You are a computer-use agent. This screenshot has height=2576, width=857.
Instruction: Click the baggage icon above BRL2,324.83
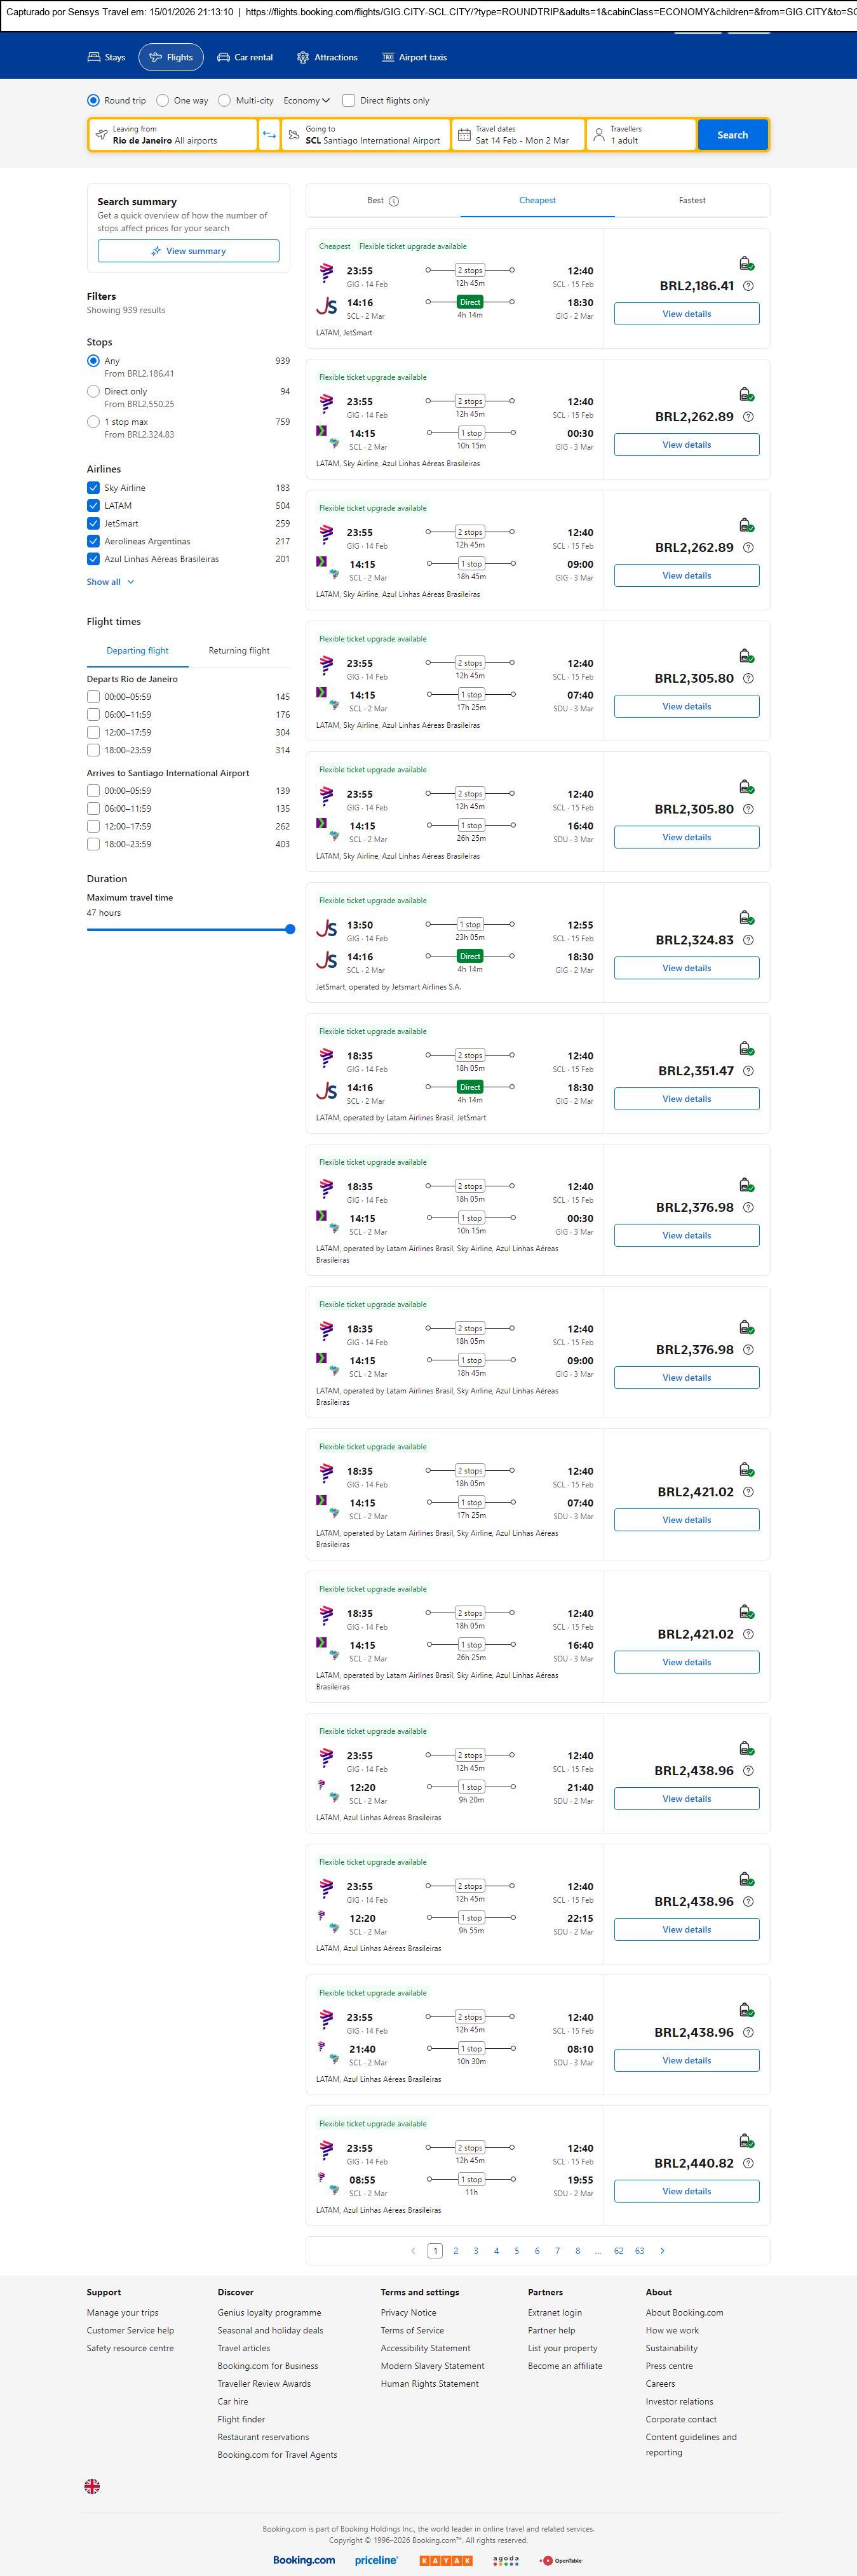pos(746,918)
